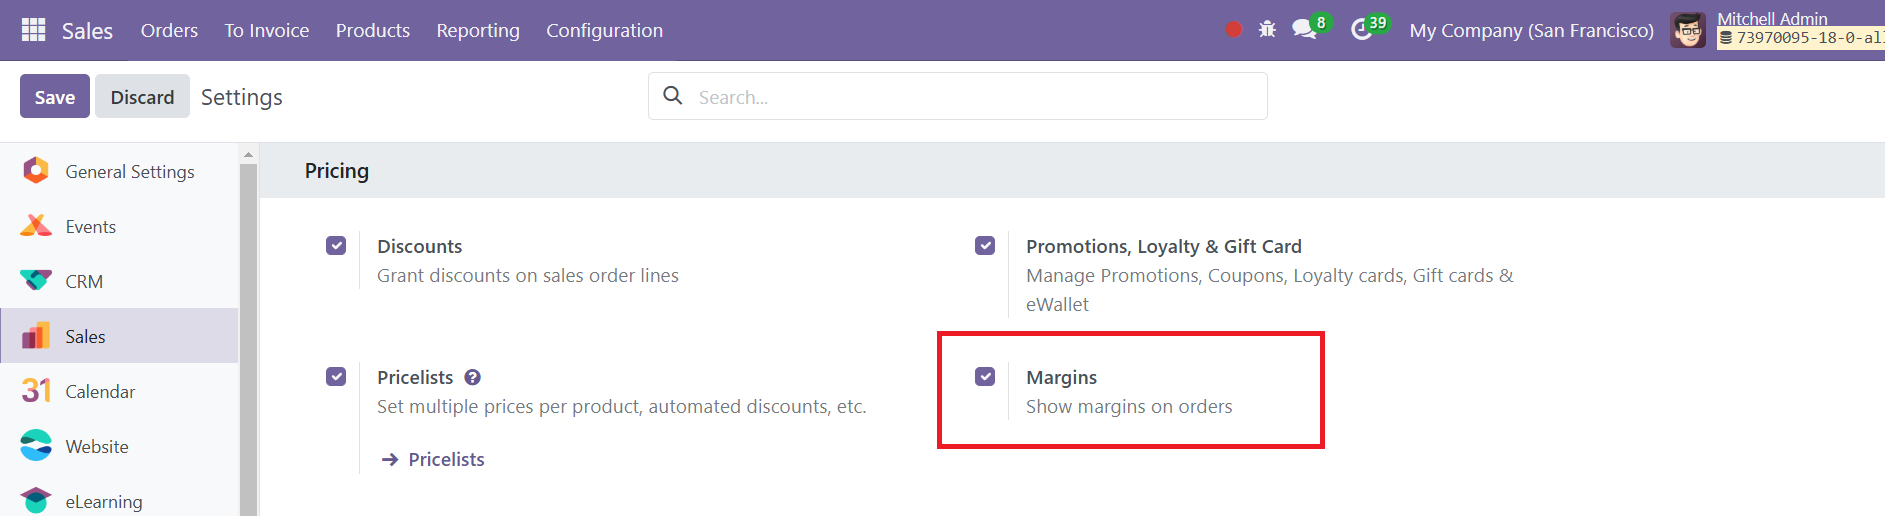Open the apps grid menu icon
The image size is (1885, 516).
click(x=33, y=30)
